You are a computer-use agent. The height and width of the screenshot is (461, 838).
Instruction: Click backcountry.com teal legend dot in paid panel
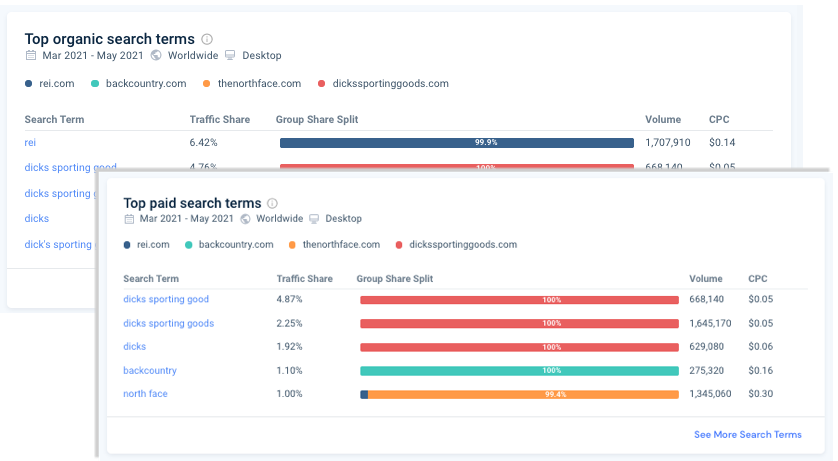(188, 245)
